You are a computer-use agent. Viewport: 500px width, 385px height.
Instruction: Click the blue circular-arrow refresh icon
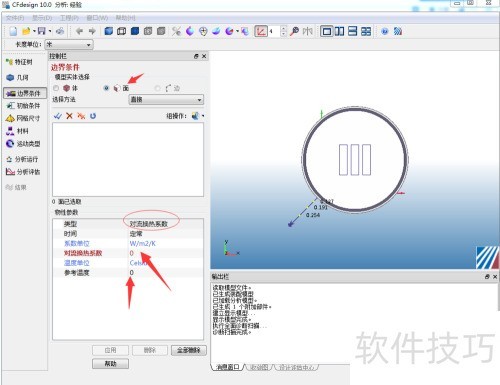click(93, 116)
